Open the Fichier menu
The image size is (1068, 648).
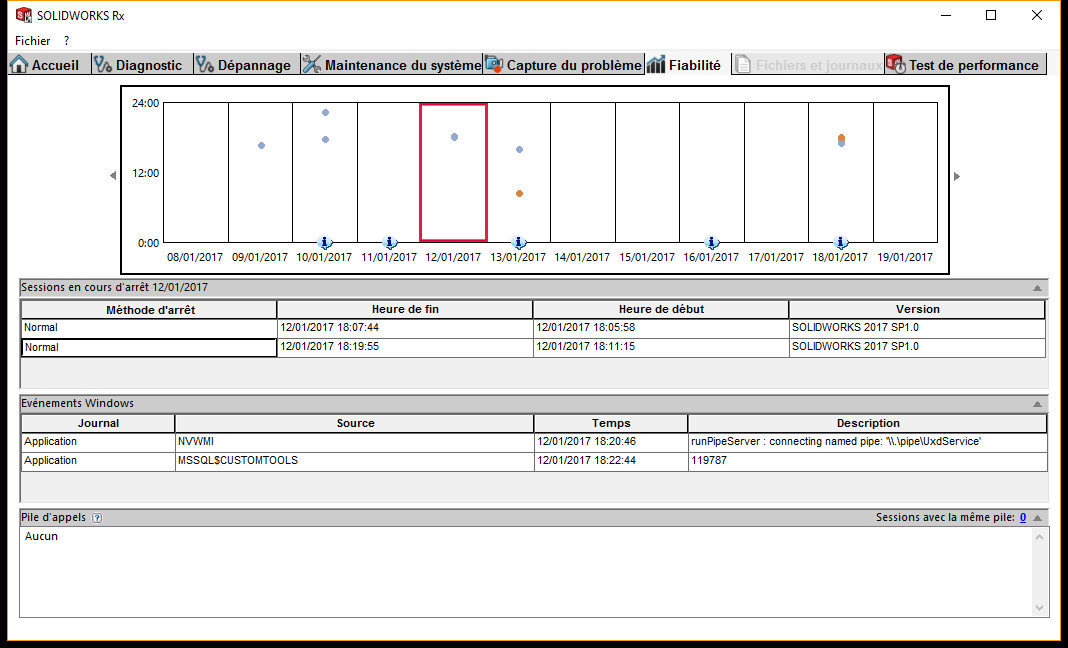(x=32, y=41)
